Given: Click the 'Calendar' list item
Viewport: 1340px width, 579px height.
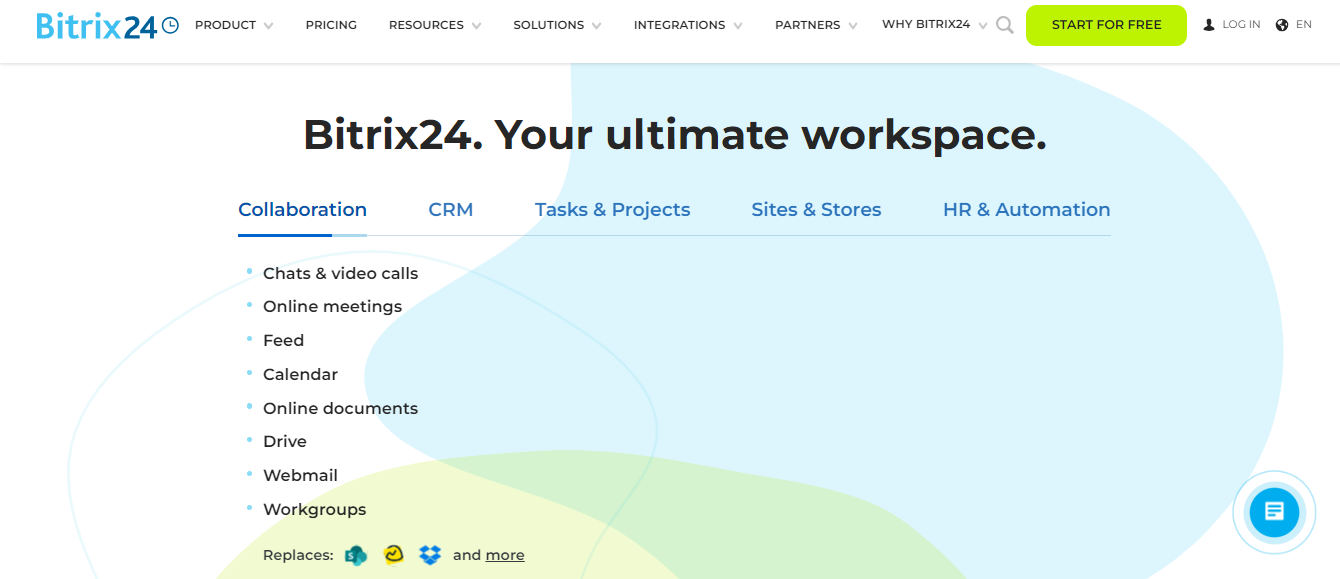Looking at the screenshot, I should (300, 374).
